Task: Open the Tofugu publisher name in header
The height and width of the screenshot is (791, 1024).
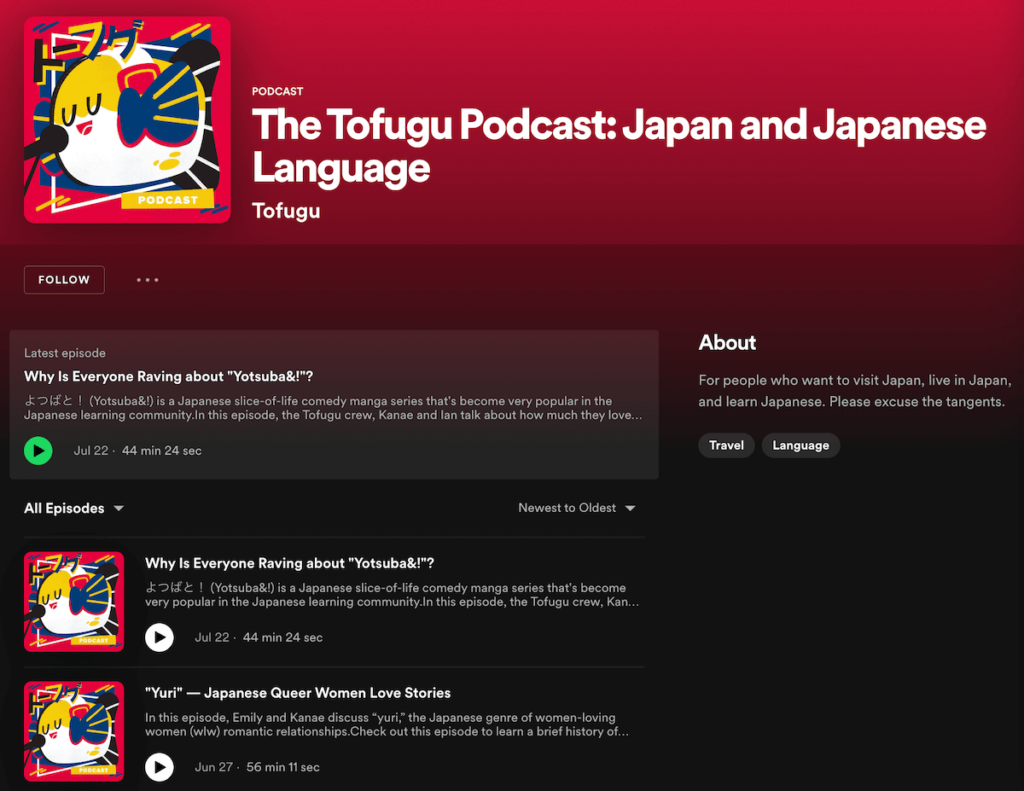Action: pyautogui.click(x=286, y=211)
